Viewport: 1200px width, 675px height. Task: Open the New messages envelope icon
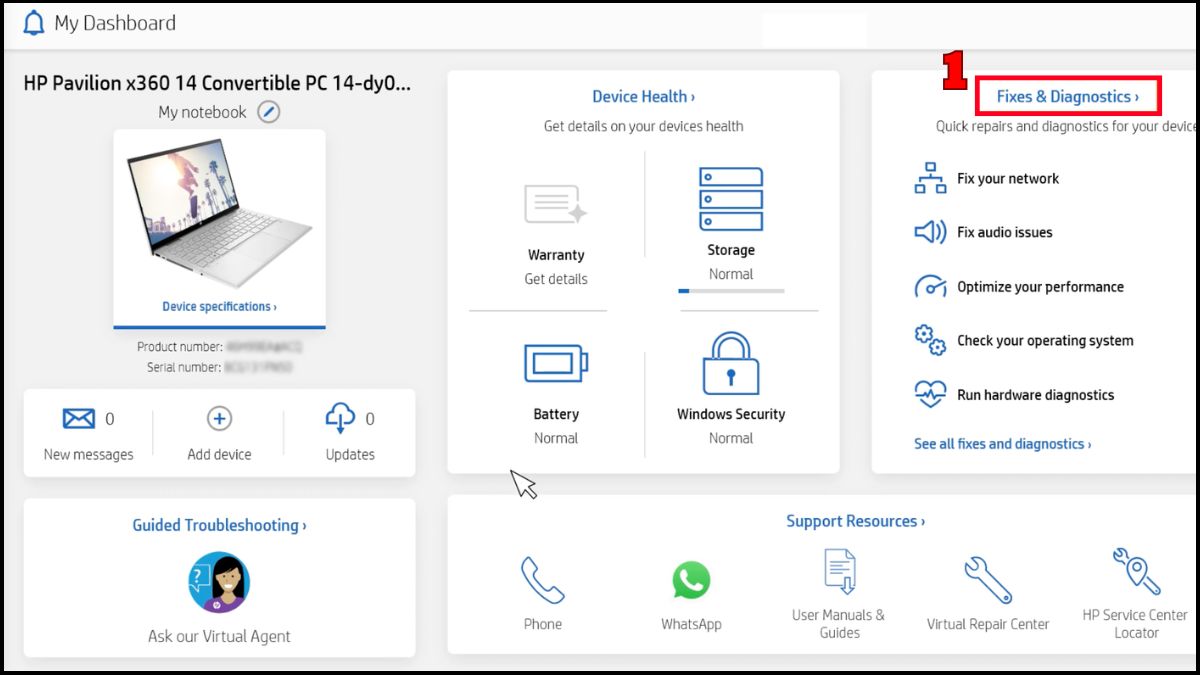click(x=79, y=419)
